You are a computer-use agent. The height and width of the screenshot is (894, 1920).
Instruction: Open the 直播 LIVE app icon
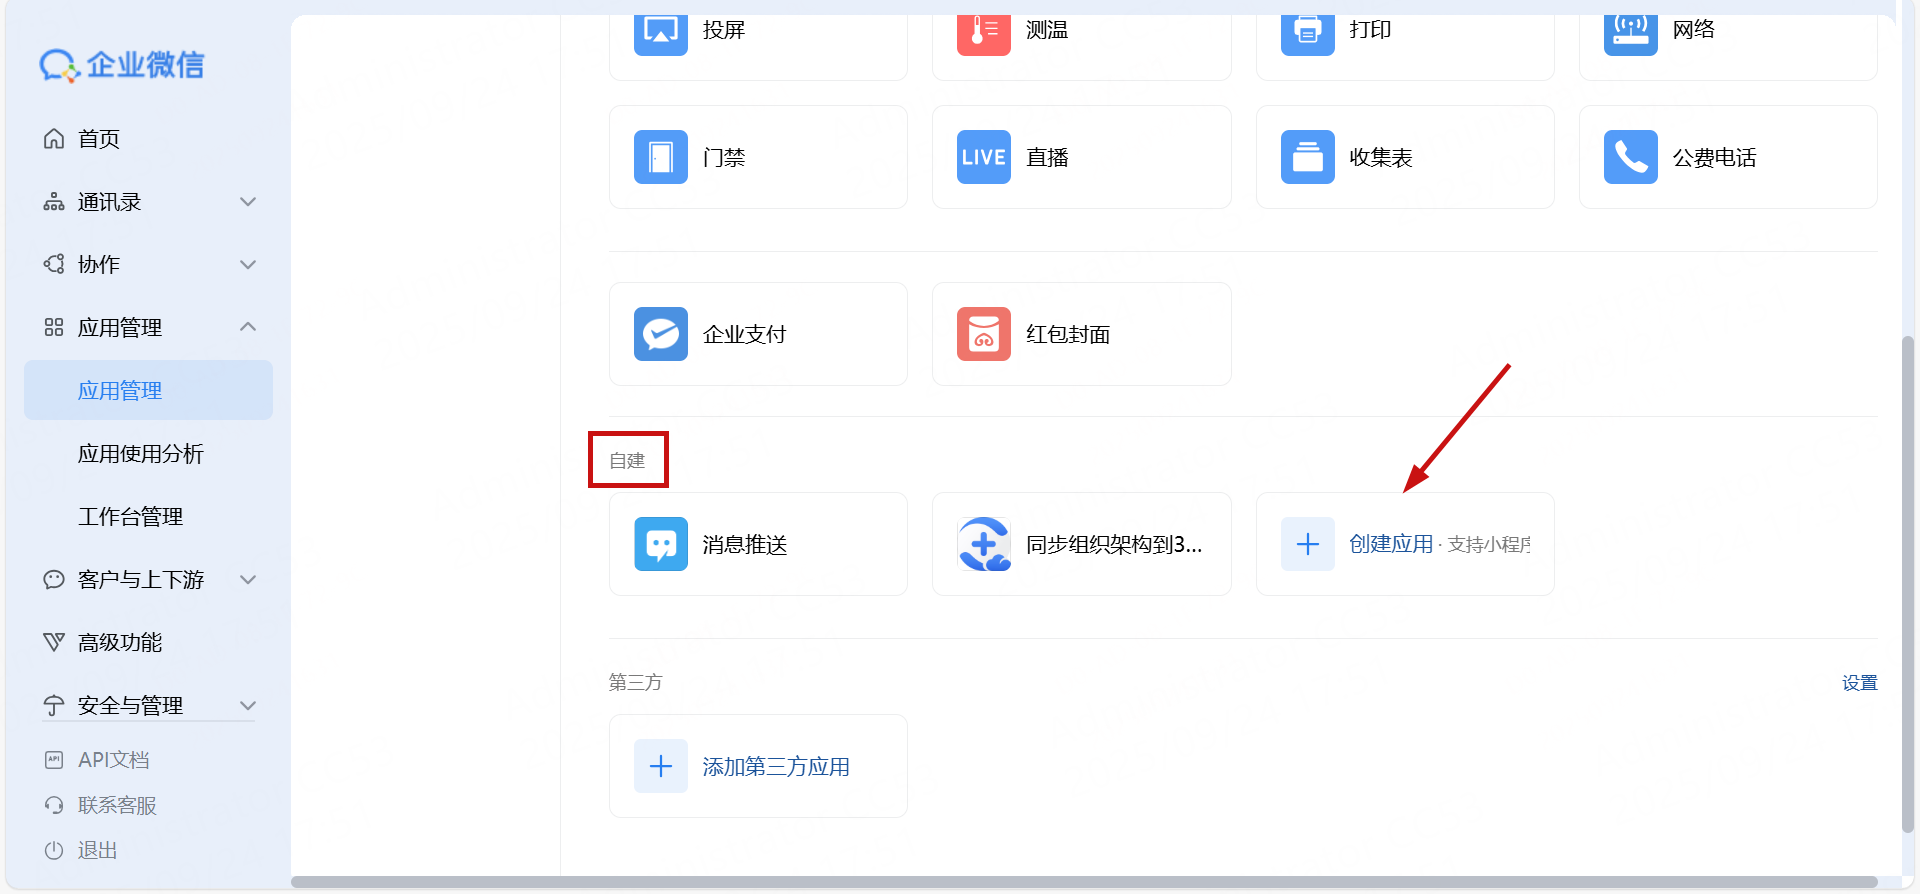[x=983, y=157]
